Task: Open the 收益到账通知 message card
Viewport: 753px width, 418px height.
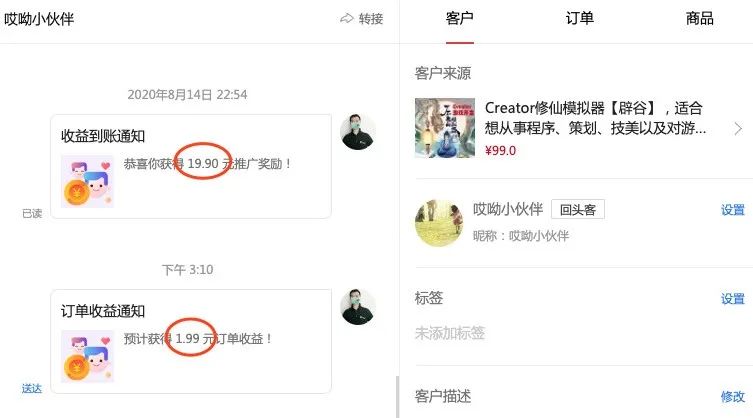Action: pos(191,166)
